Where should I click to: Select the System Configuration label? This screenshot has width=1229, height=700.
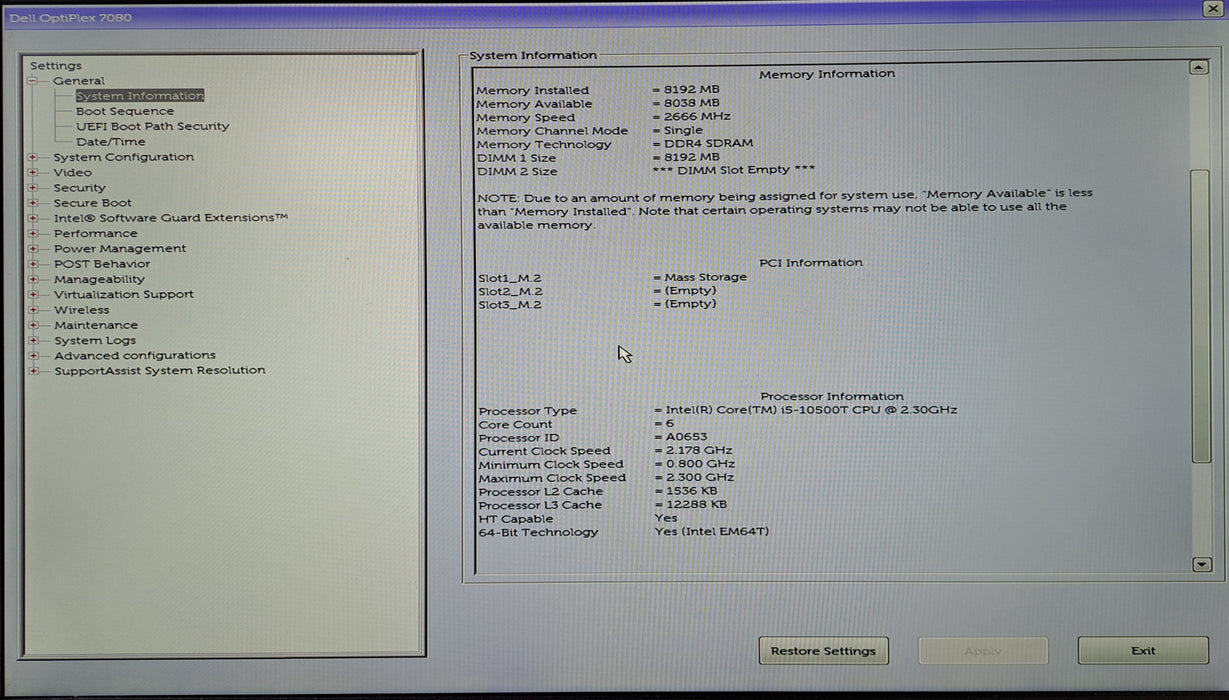[x=124, y=157]
